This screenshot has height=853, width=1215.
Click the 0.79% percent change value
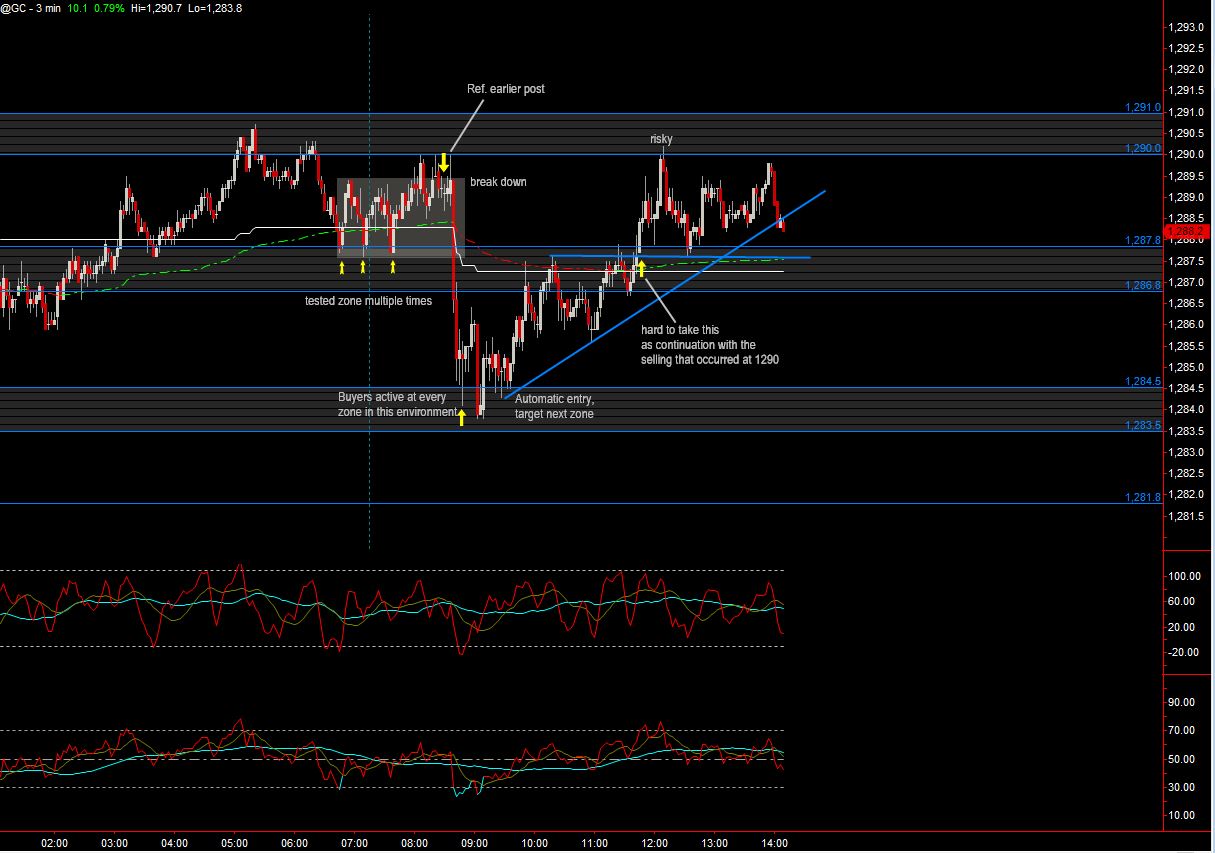coord(109,8)
